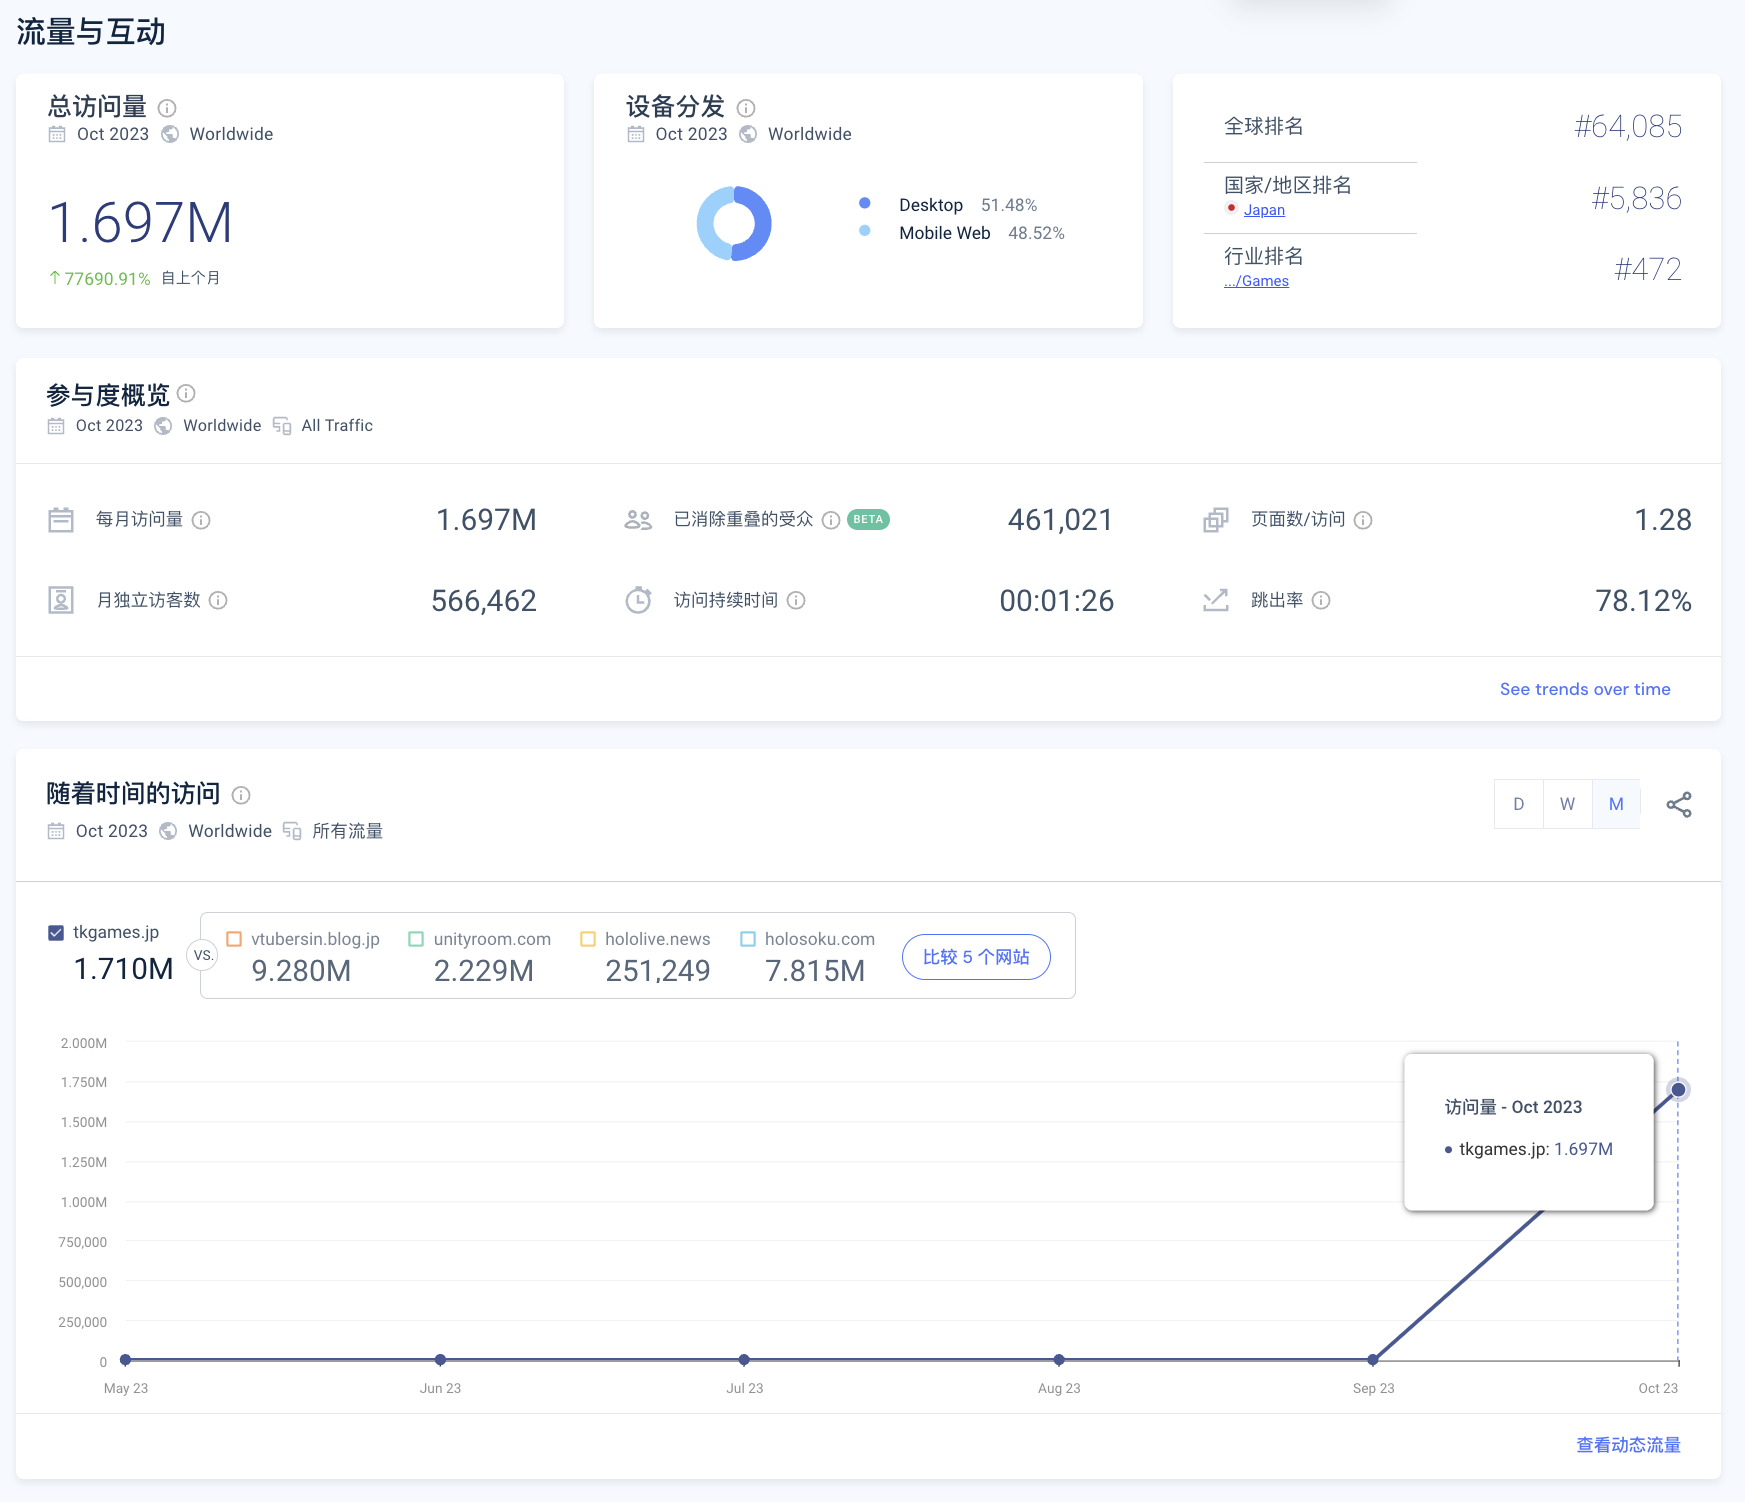Open share icon in visits chart

(x=1679, y=805)
